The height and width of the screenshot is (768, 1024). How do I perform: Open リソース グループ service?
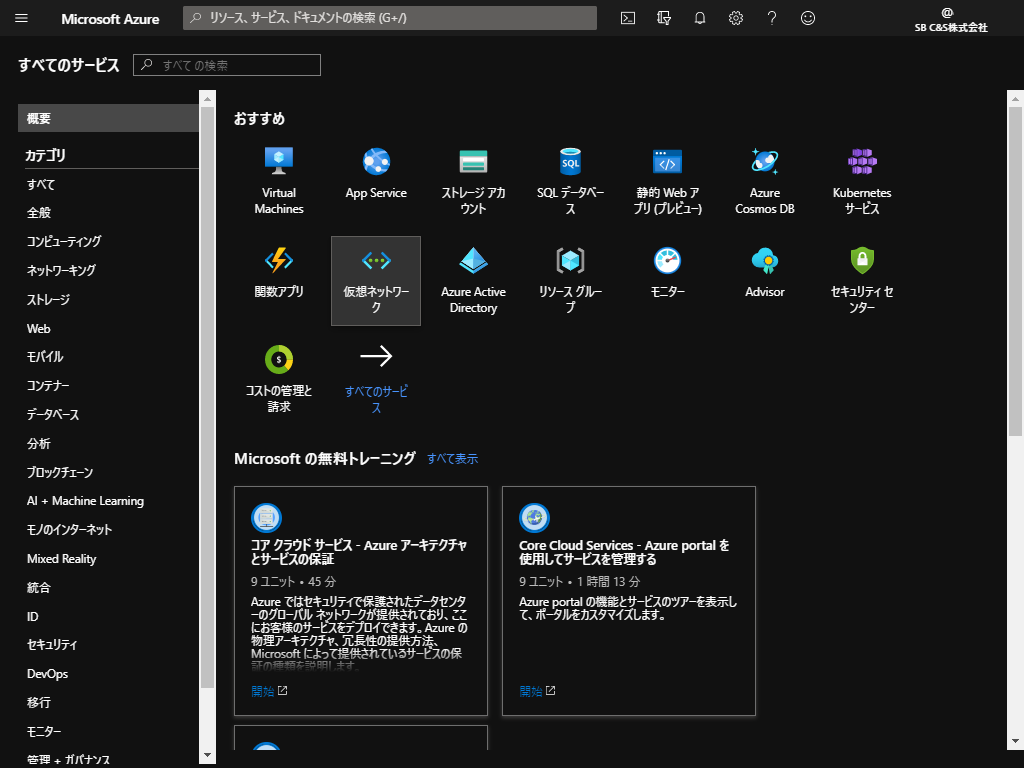click(570, 281)
